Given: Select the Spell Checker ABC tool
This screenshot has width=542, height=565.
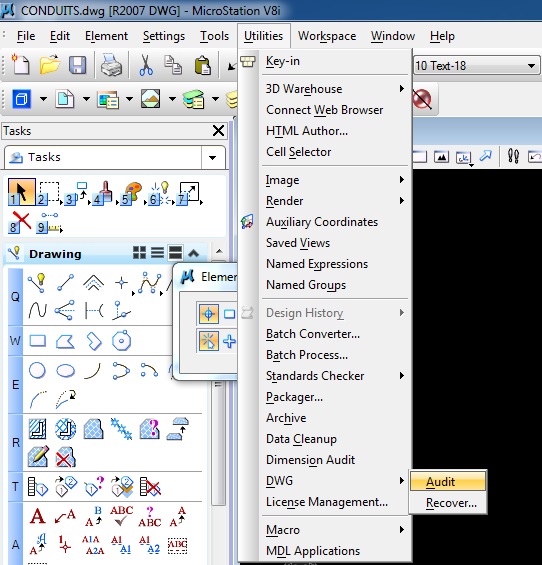Looking at the screenshot, I should pyautogui.click(x=121, y=516).
